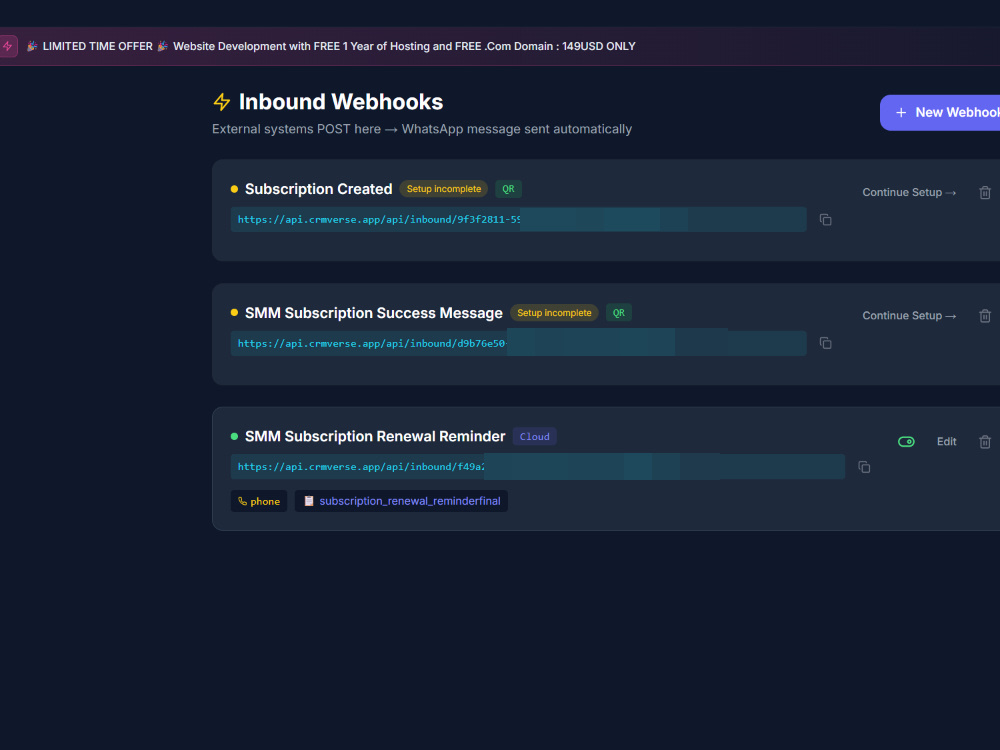Click the Subscription Created webhook URL field
1000x750 pixels.
tap(518, 219)
